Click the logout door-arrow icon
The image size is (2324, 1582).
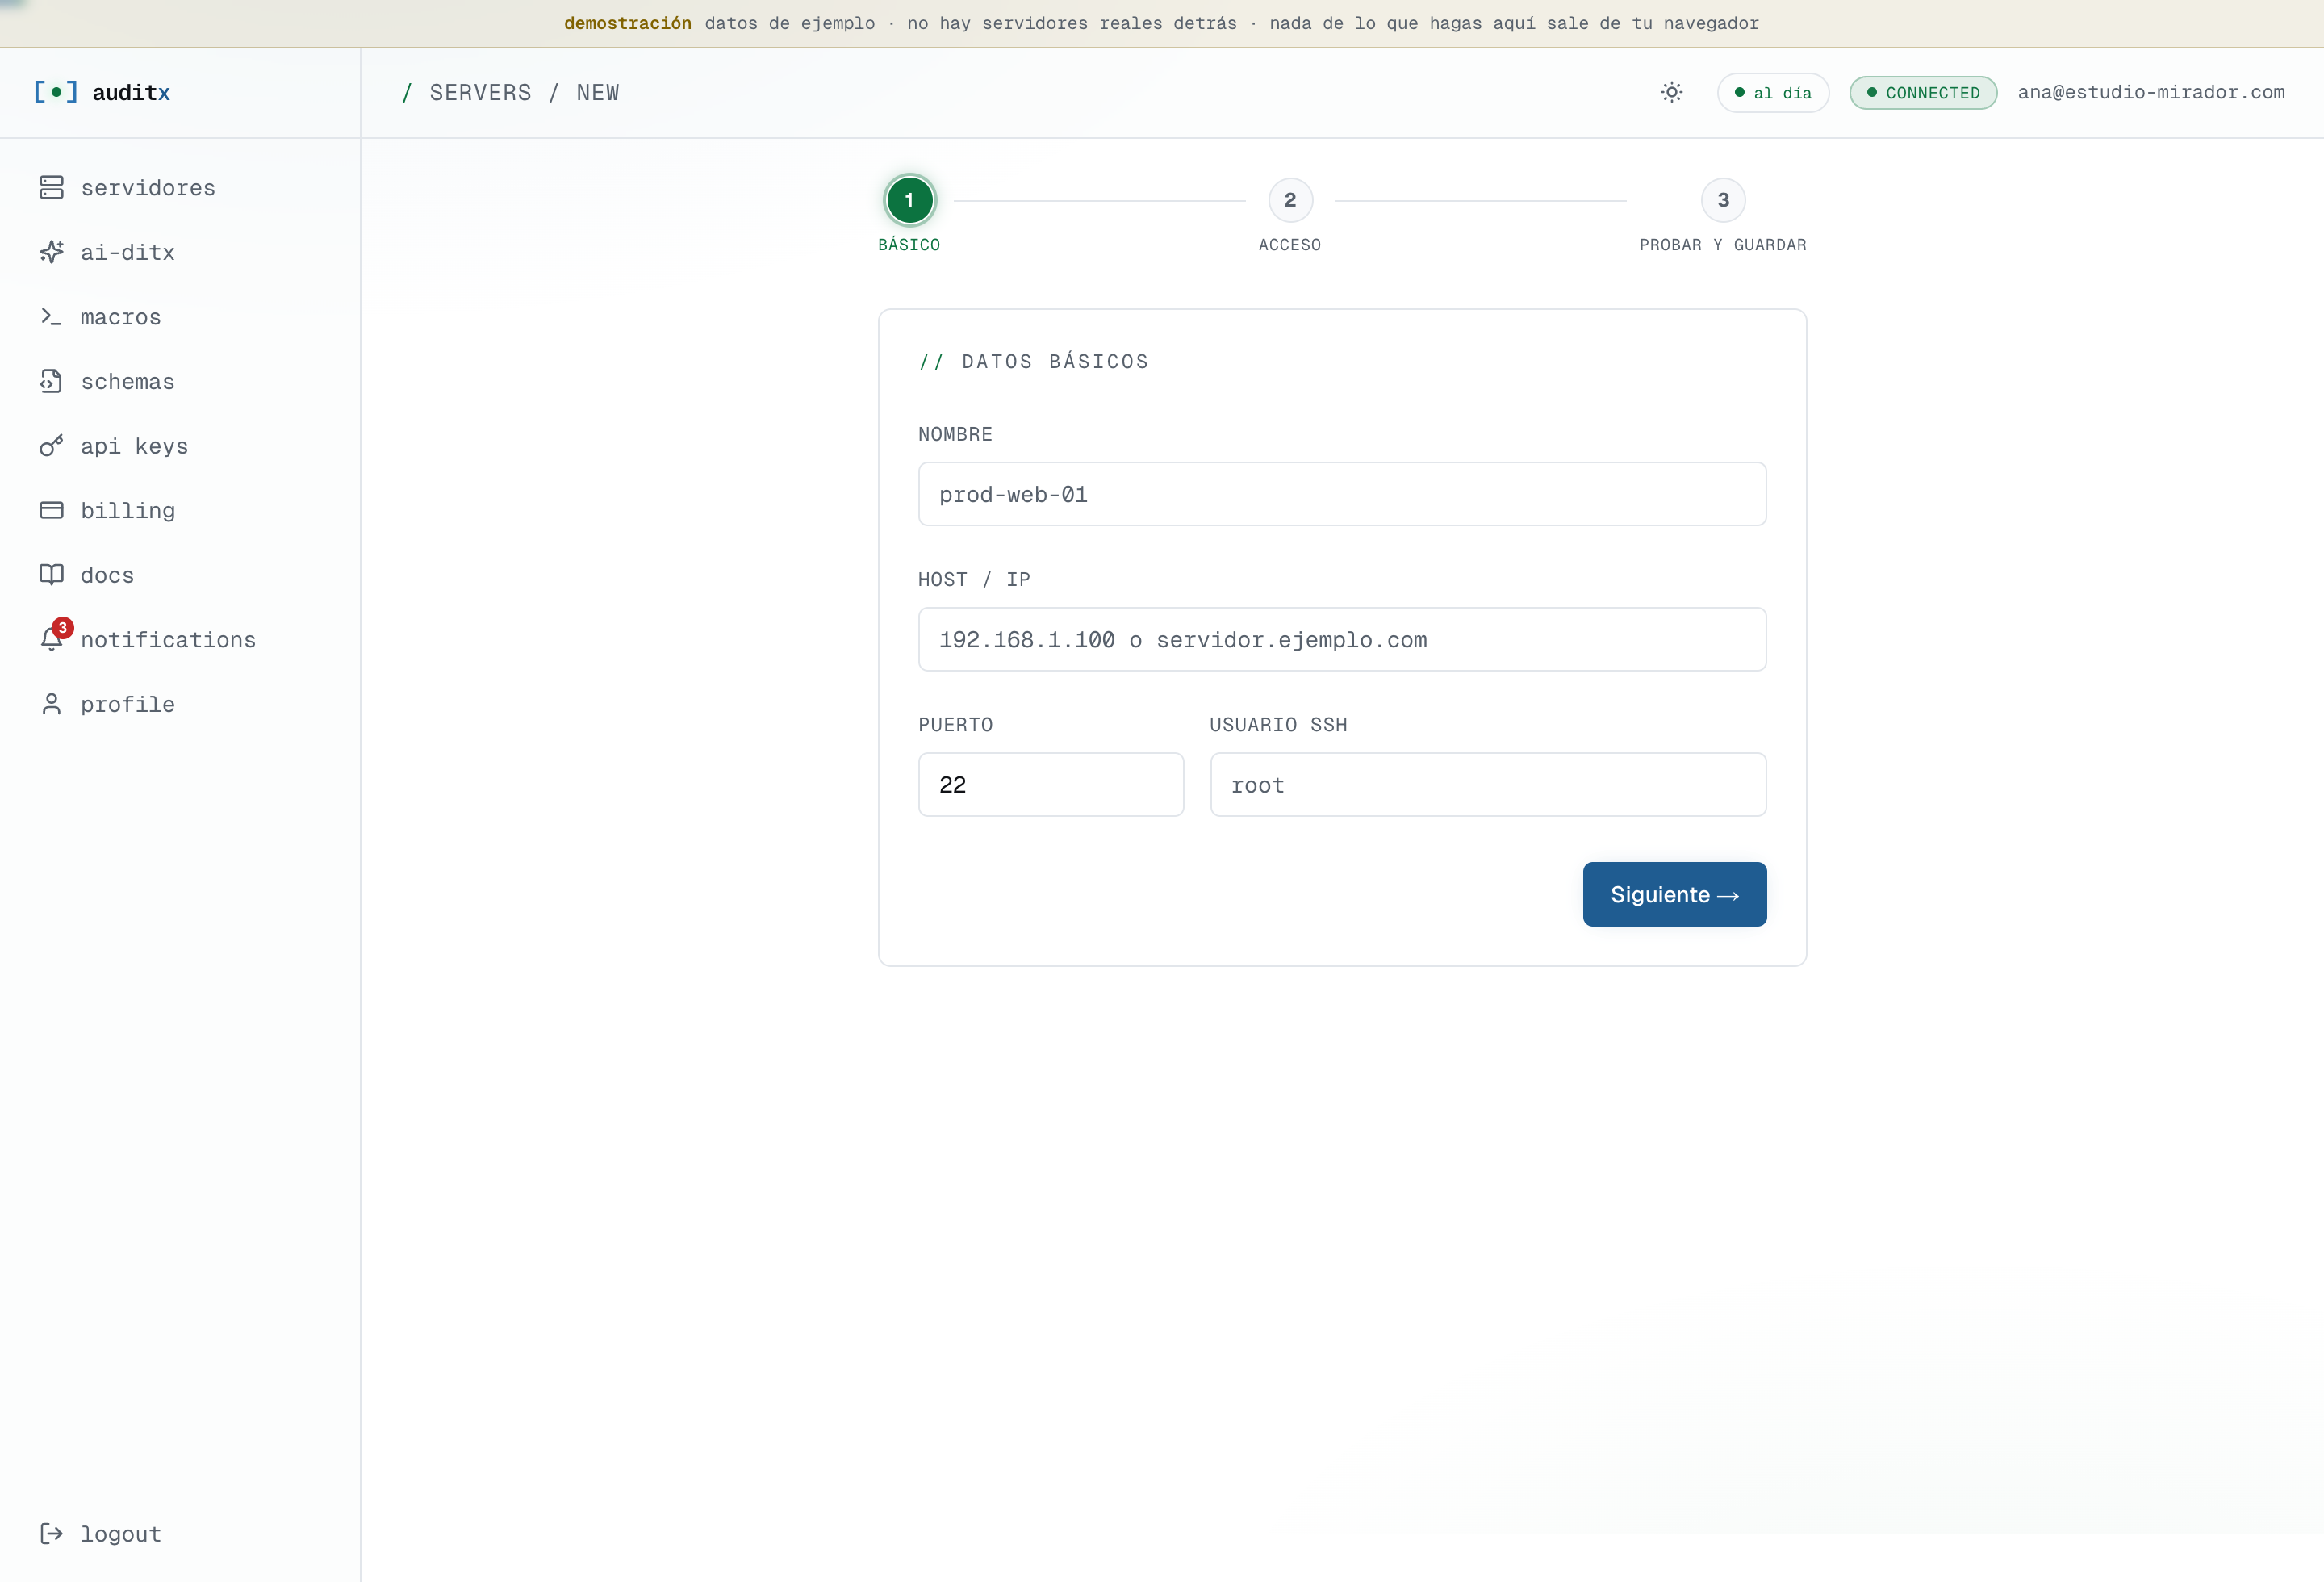point(51,1533)
